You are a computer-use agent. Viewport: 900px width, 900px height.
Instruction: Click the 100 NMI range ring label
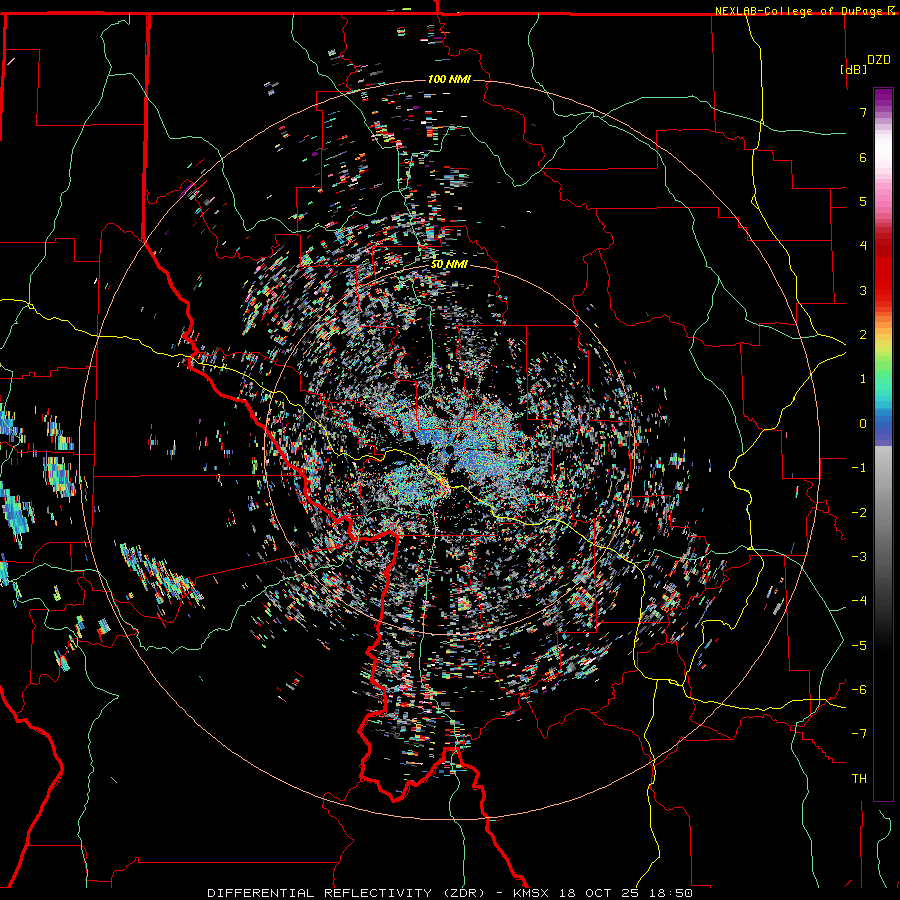449,79
